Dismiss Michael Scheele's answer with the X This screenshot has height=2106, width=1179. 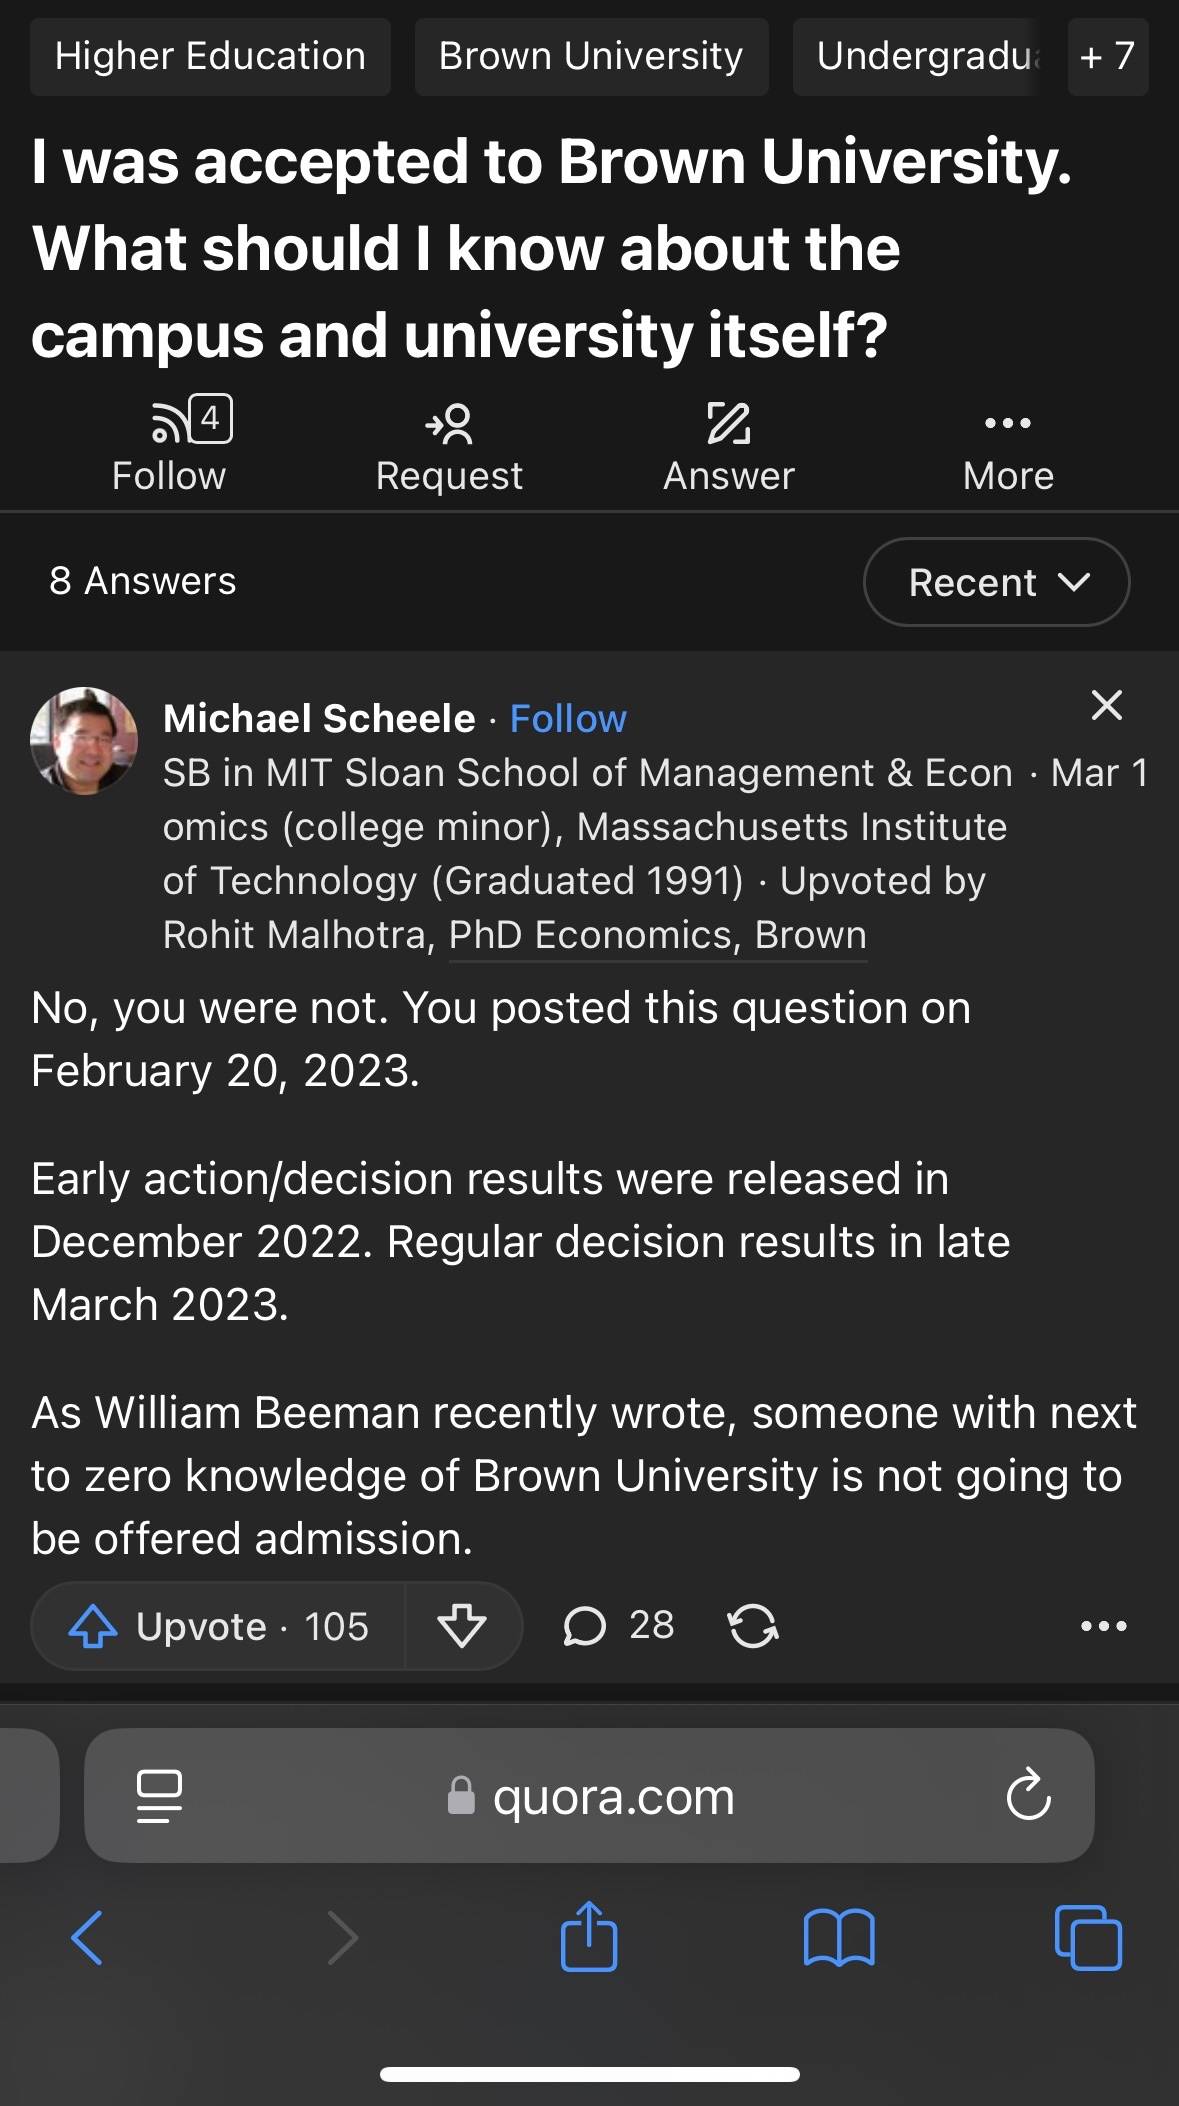pos(1107,705)
